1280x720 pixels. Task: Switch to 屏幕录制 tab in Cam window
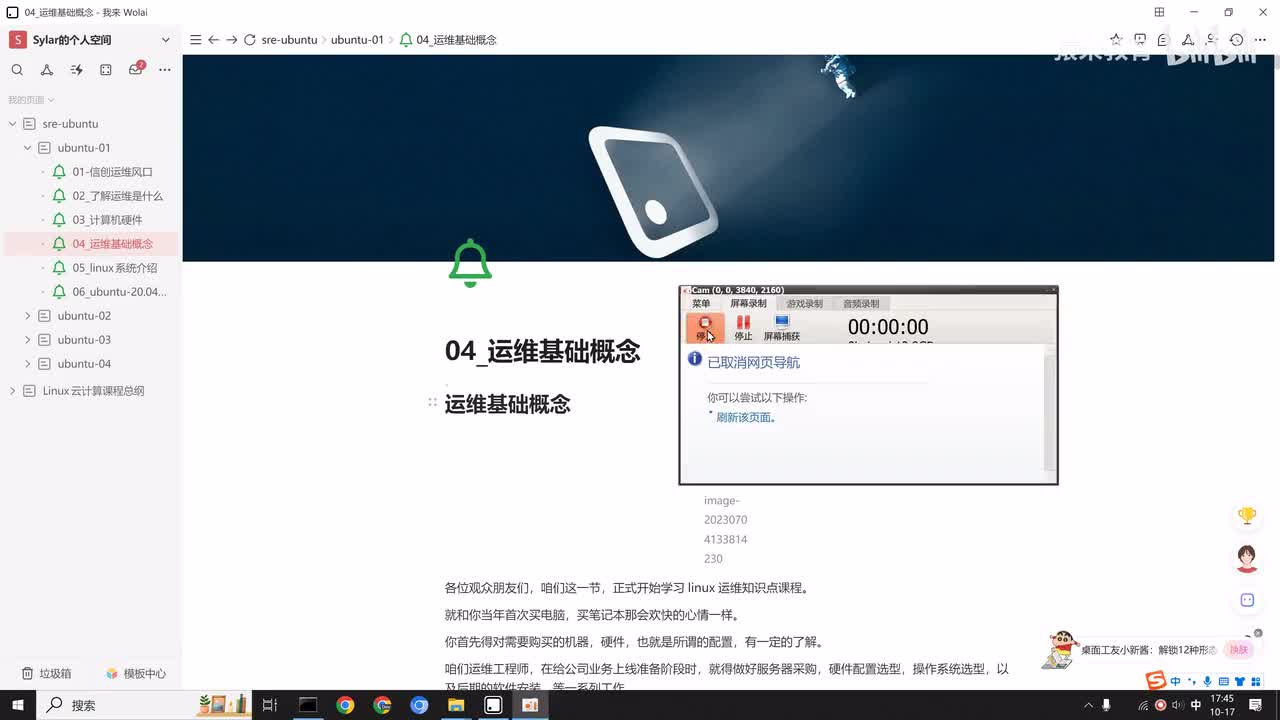pyautogui.click(x=748, y=304)
